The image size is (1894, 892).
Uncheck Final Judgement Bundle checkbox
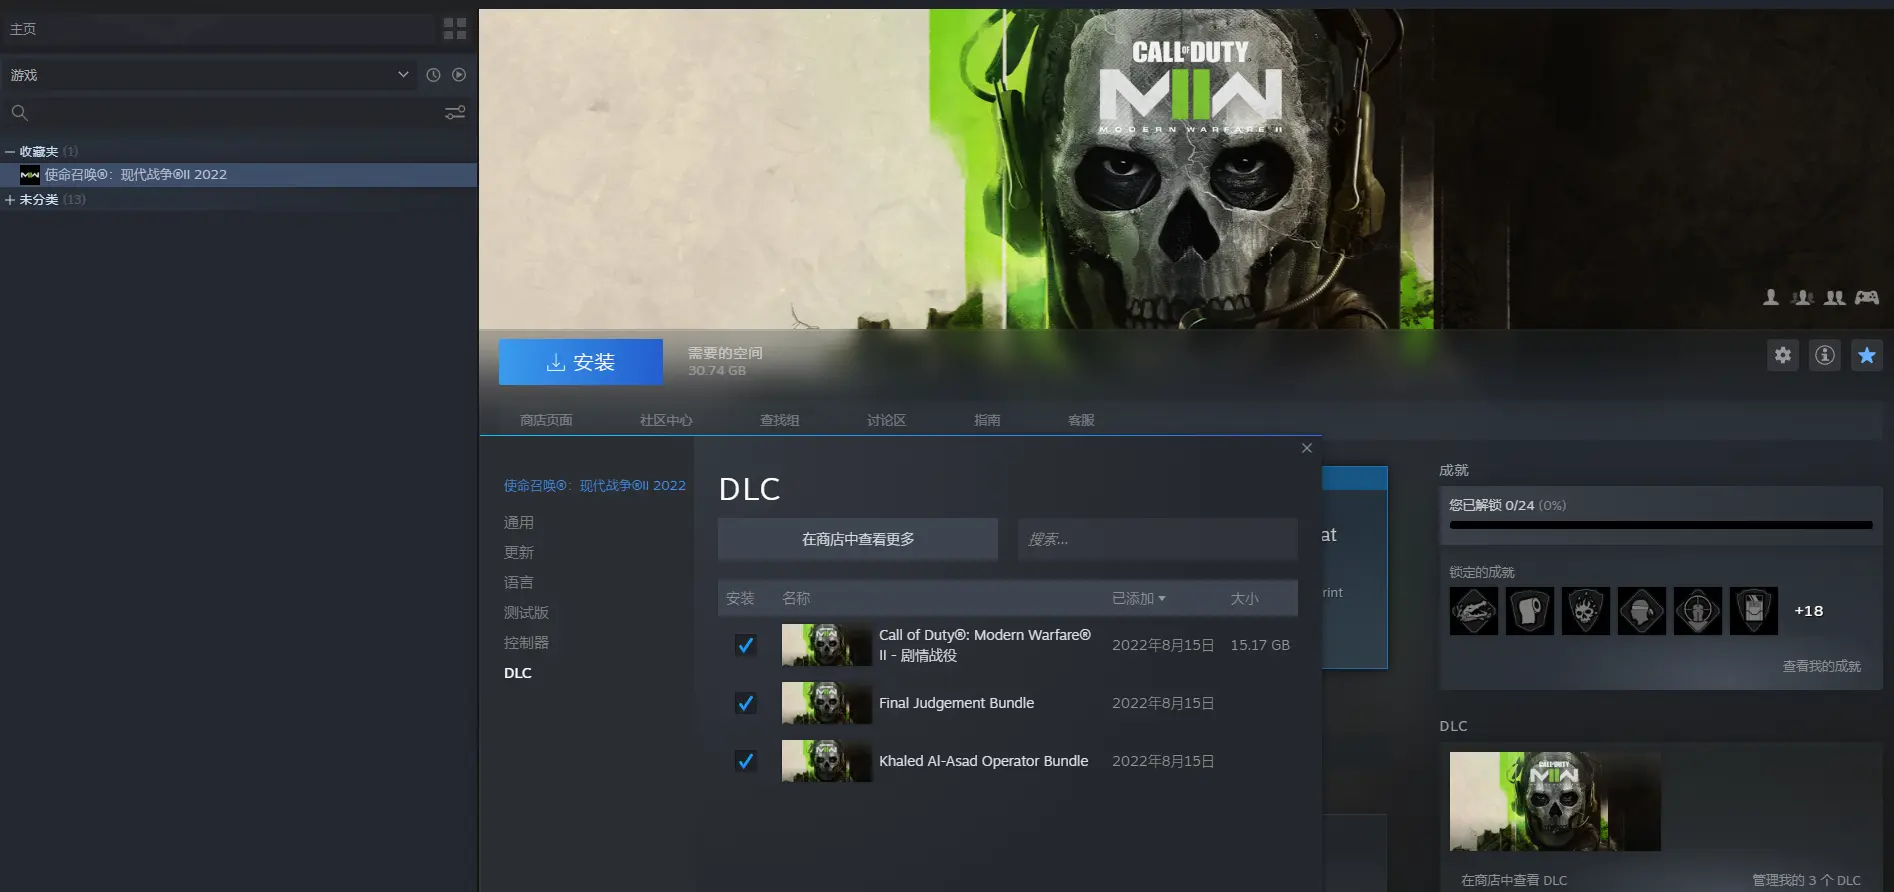pos(745,703)
